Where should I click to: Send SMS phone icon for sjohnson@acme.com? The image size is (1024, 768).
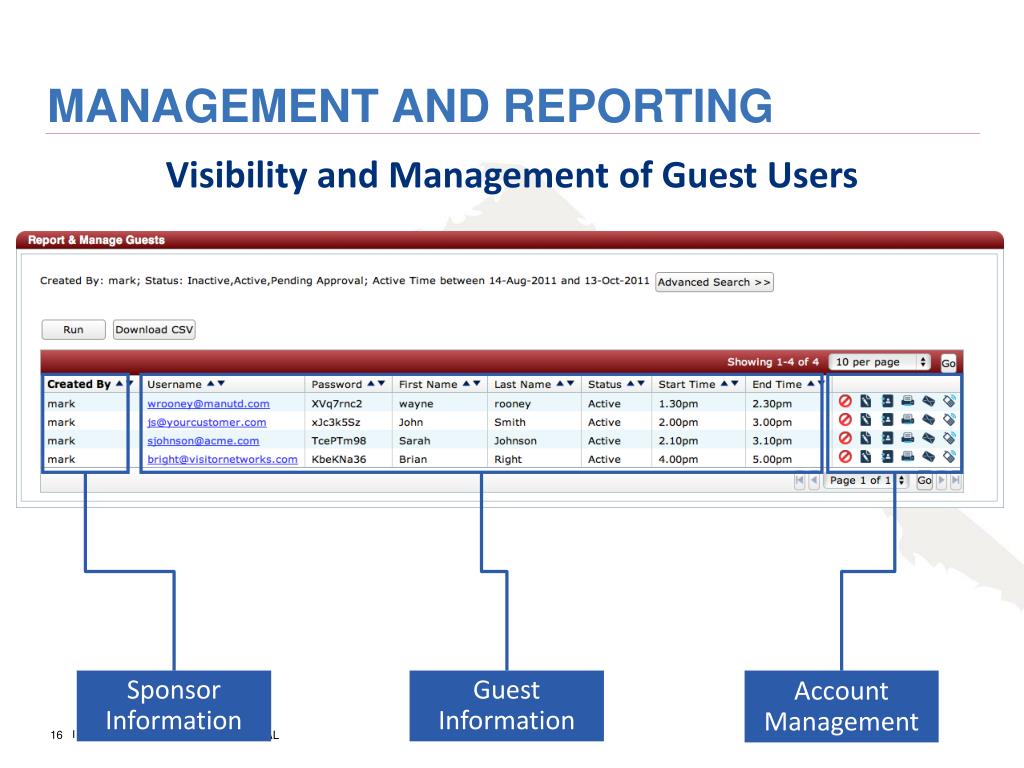pyautogui.click(x=950, y=438)
